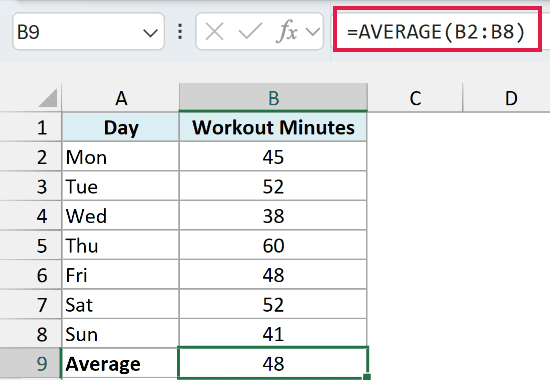Image resolution: width=550 pixels, height=380 pixels.
Task: Select the cell with value 60
Action: coord(273,245)
